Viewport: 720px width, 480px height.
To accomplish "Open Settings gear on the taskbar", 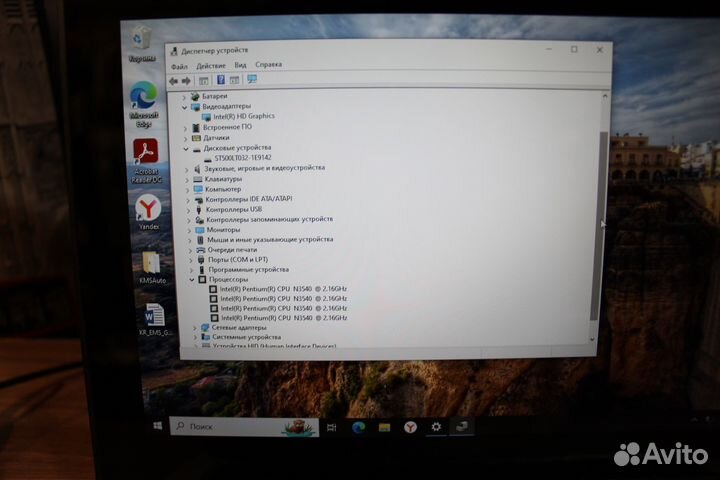I will pos(436,427).
